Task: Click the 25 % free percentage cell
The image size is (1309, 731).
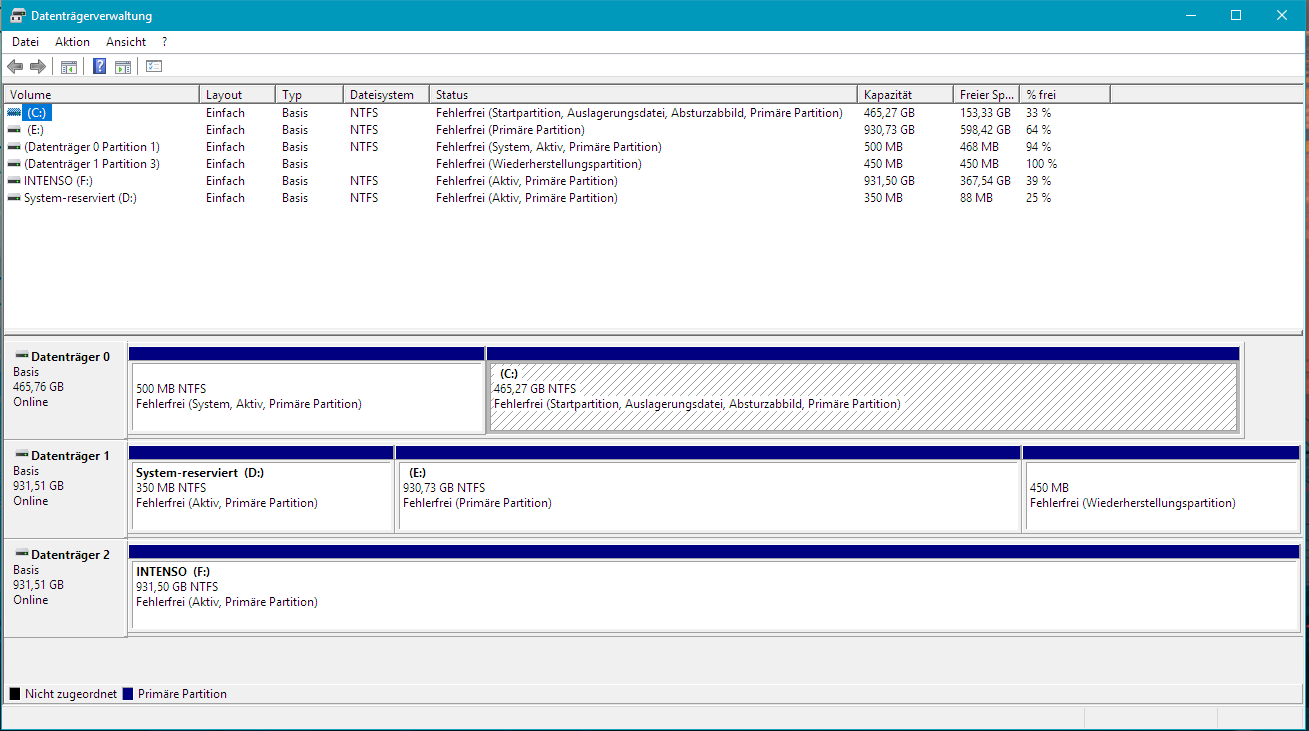Action: pyautogui.click(x=1038, y=198)
